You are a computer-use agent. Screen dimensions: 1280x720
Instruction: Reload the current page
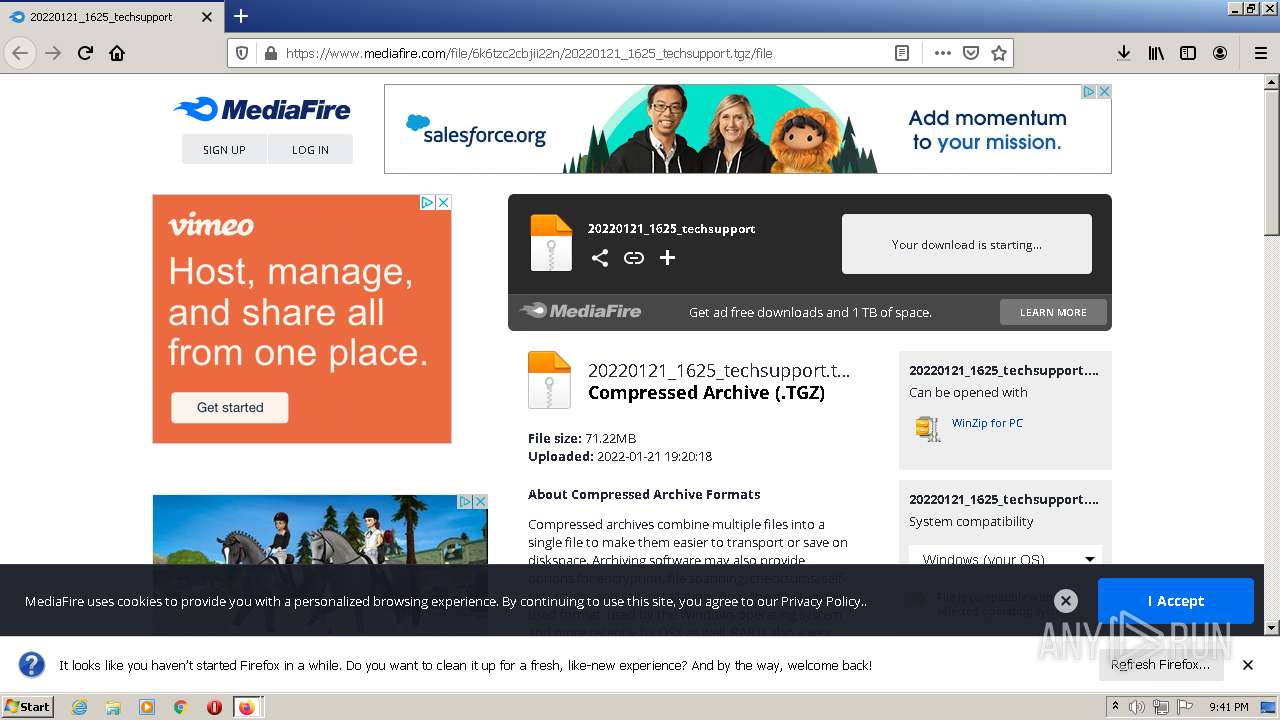tap(85, 53)
